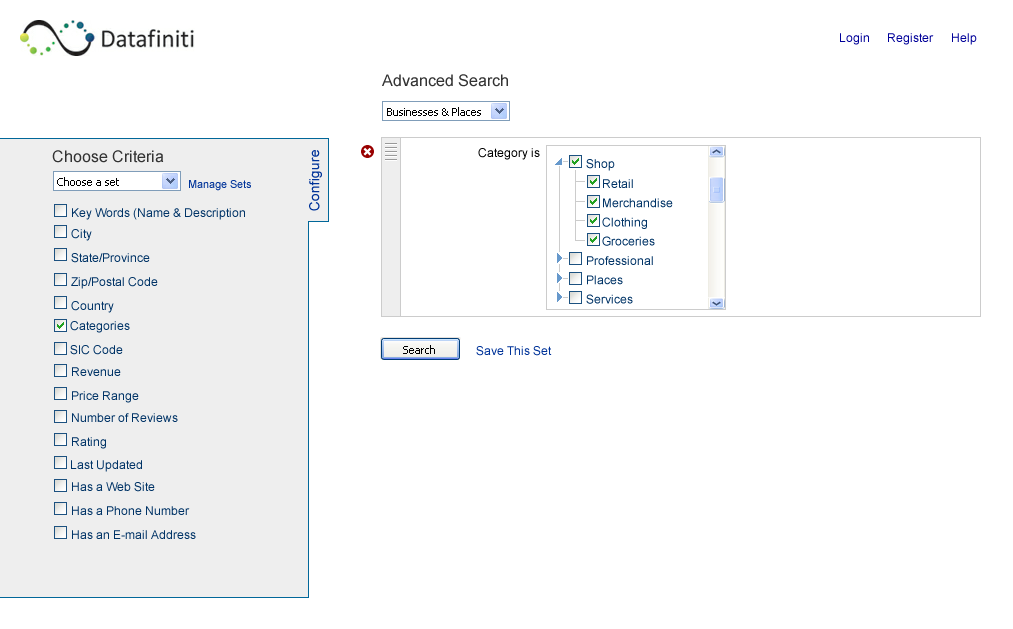Click the Save This Set link
Screen dimensions: 1013x629
(514, 351)
